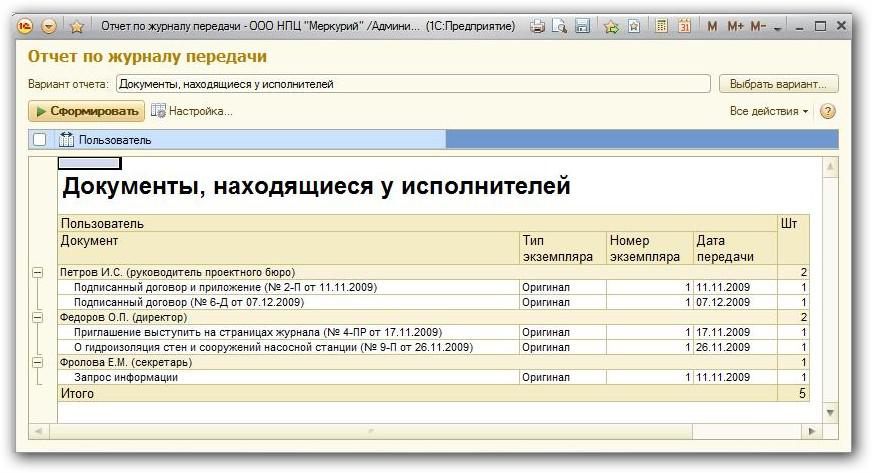Select the Федоров О.П. (директор) row
872x473 pixels.
coord(433,317)
